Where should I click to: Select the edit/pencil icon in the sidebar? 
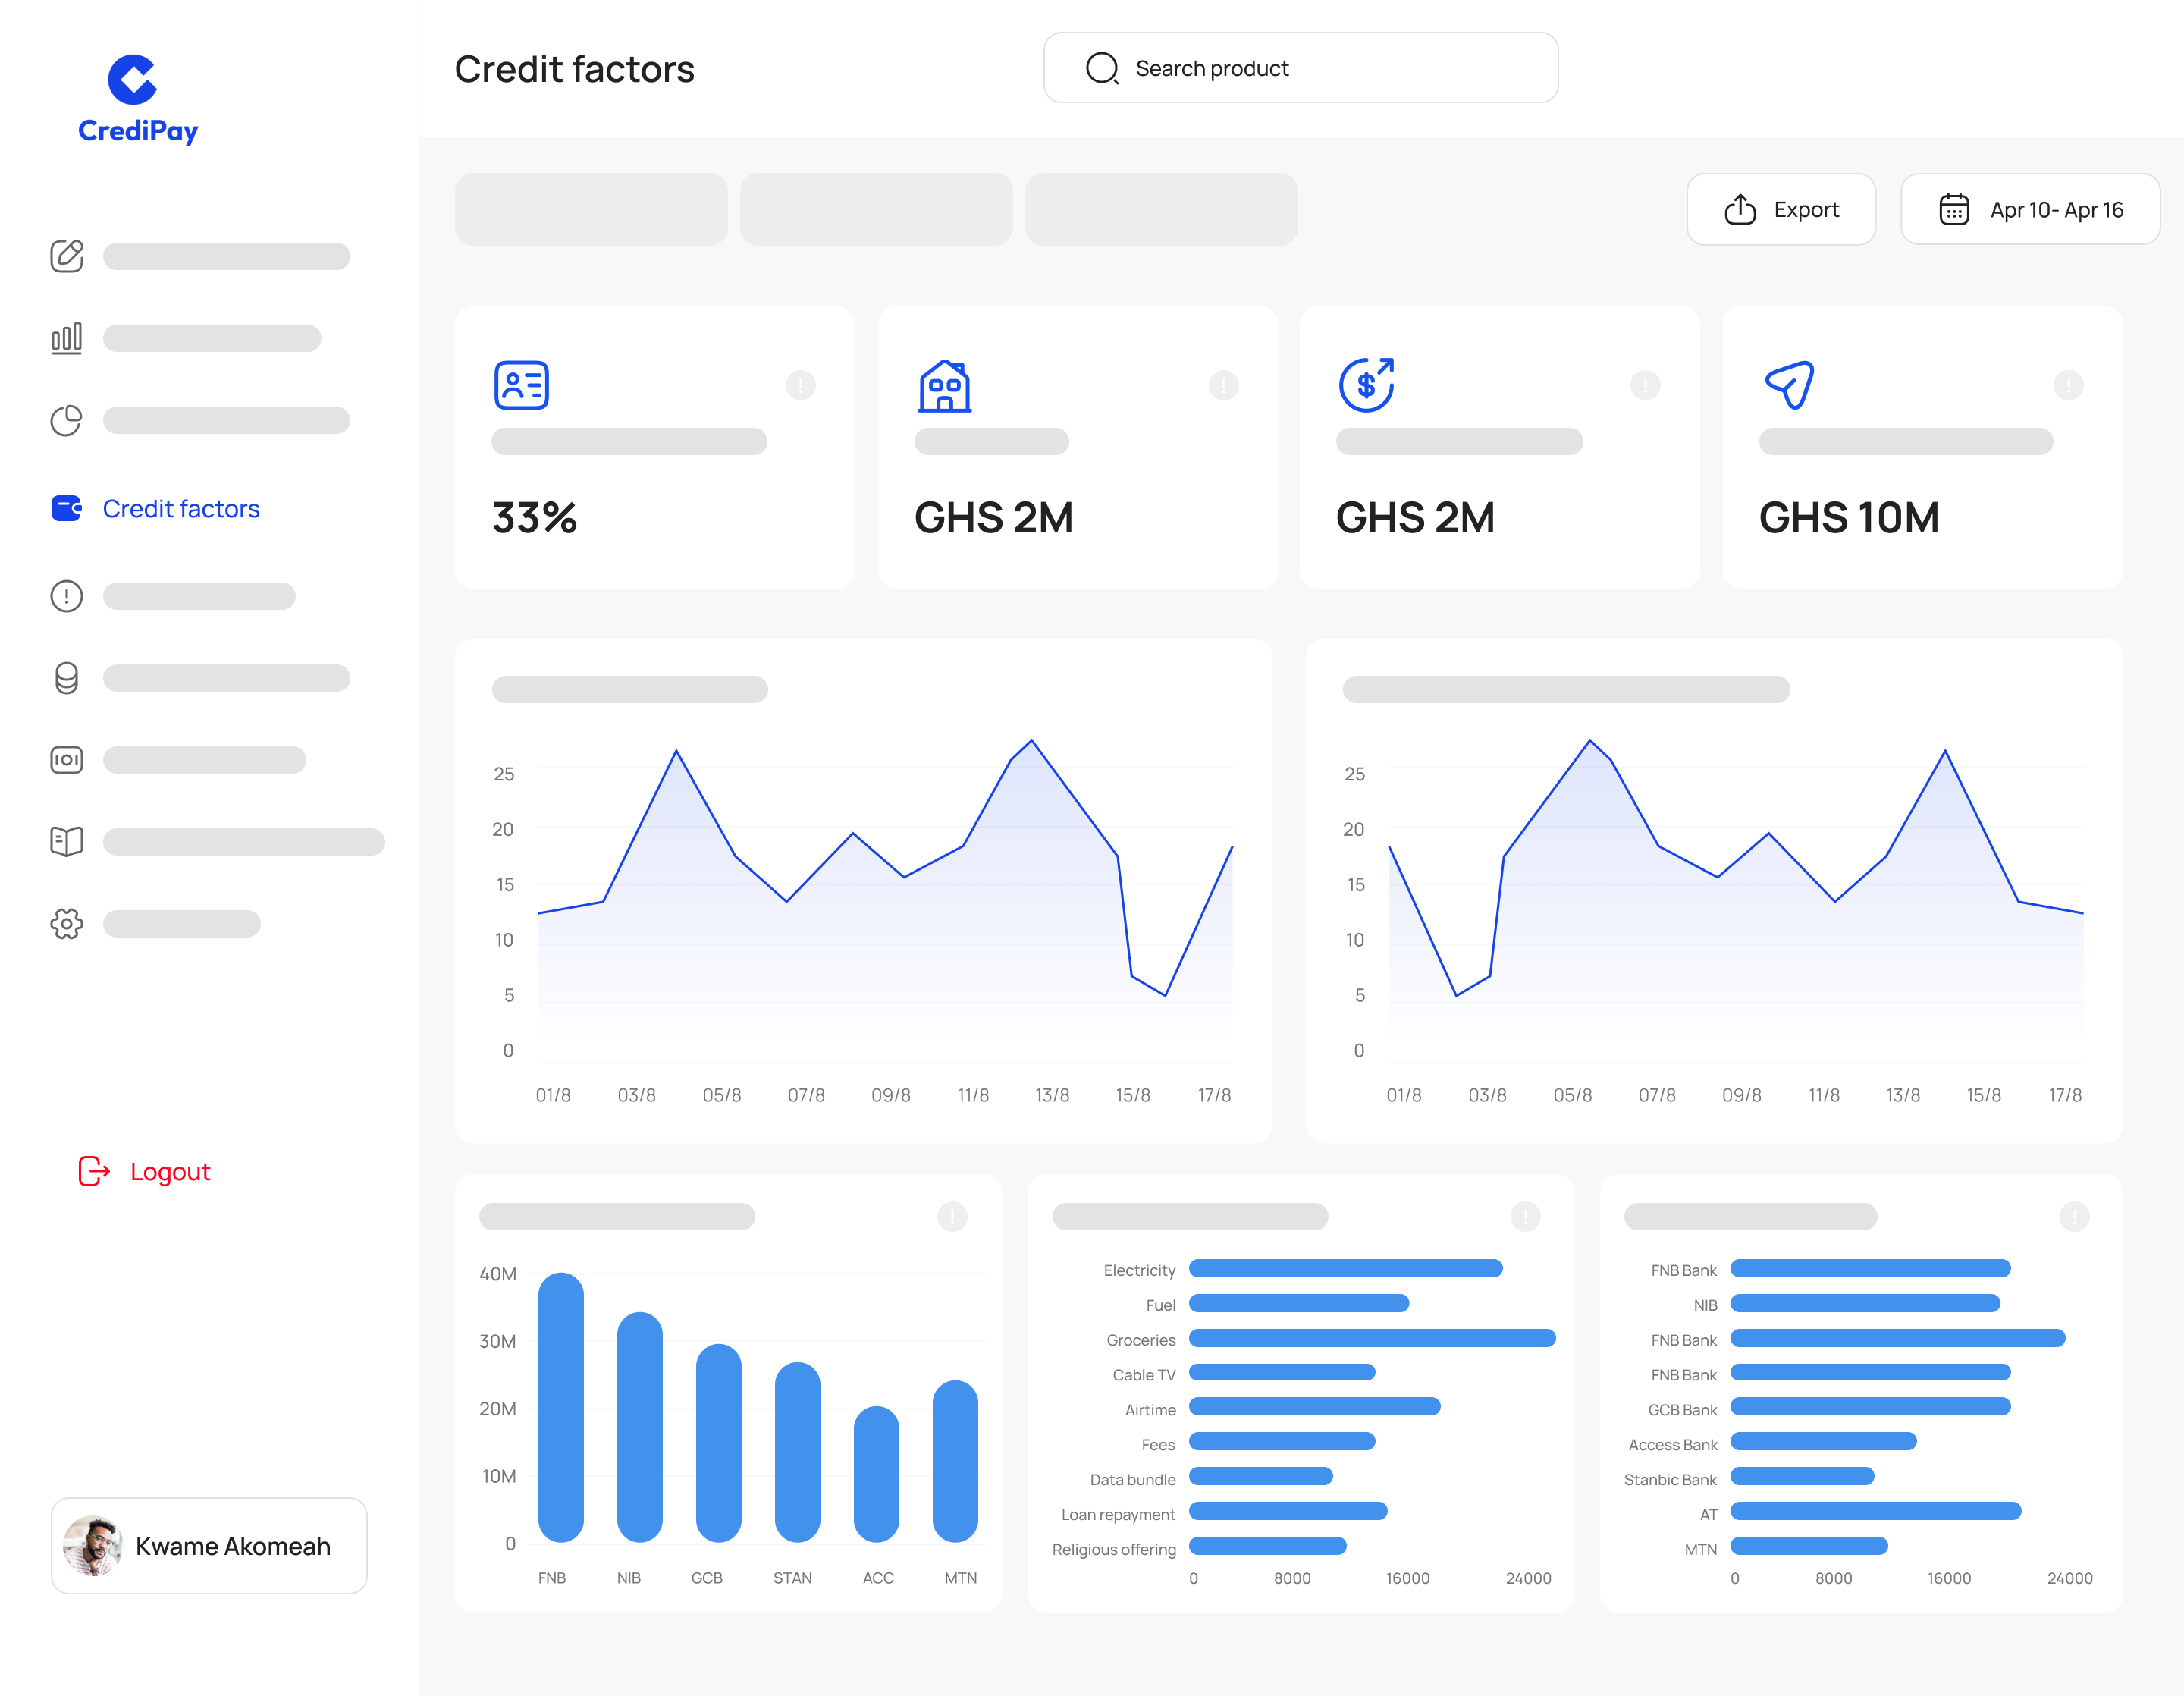pos(66,256)
